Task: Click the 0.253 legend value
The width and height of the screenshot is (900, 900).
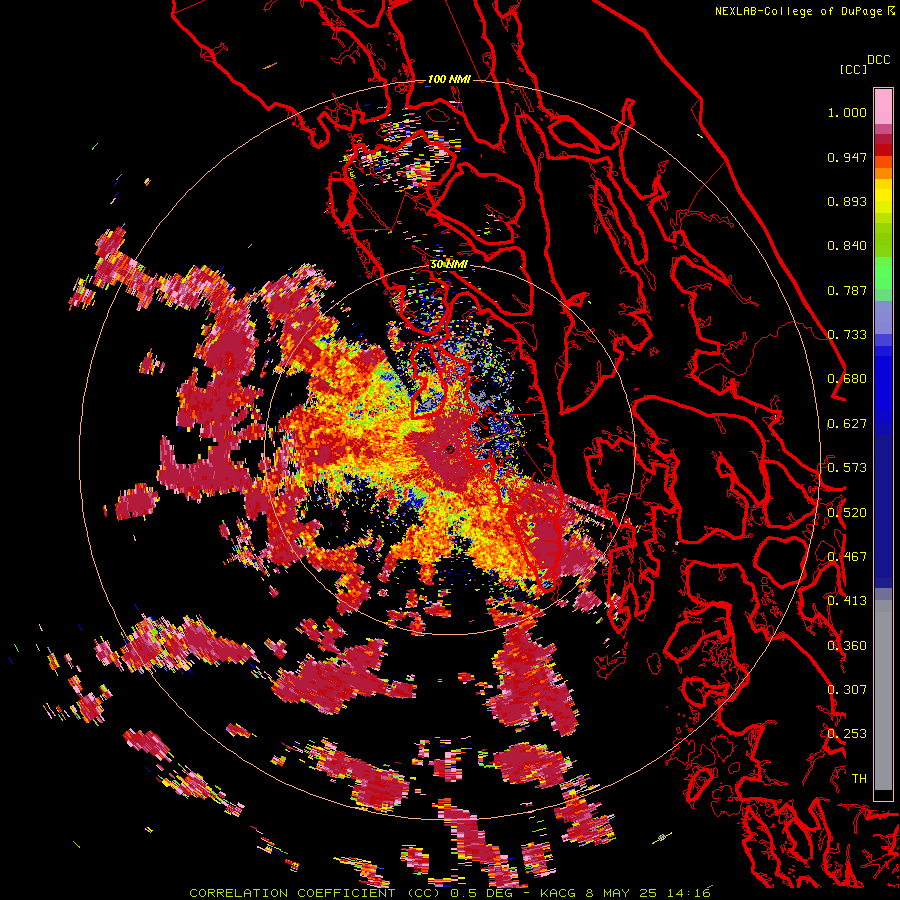Action: point(847,734)
